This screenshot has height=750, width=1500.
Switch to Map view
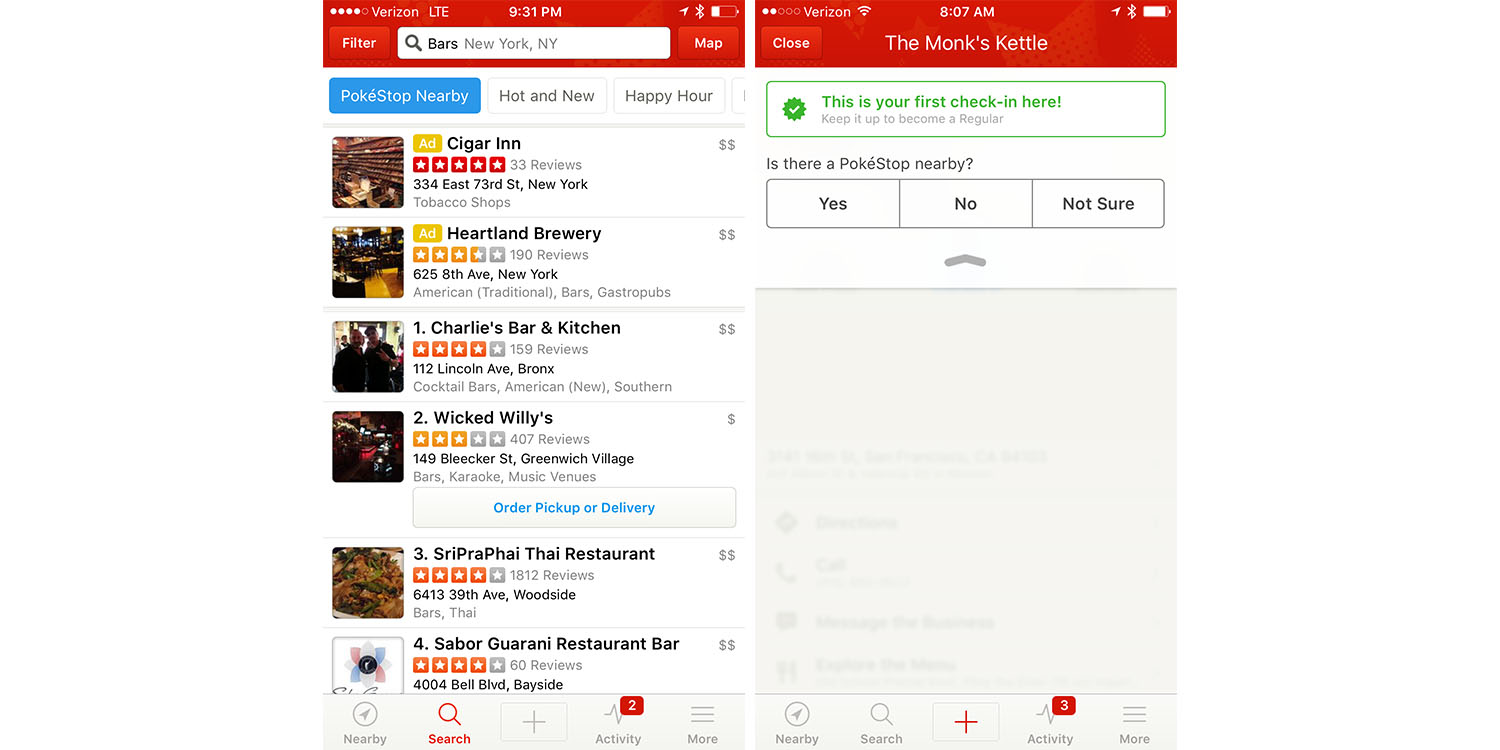(x=708, y=43)
